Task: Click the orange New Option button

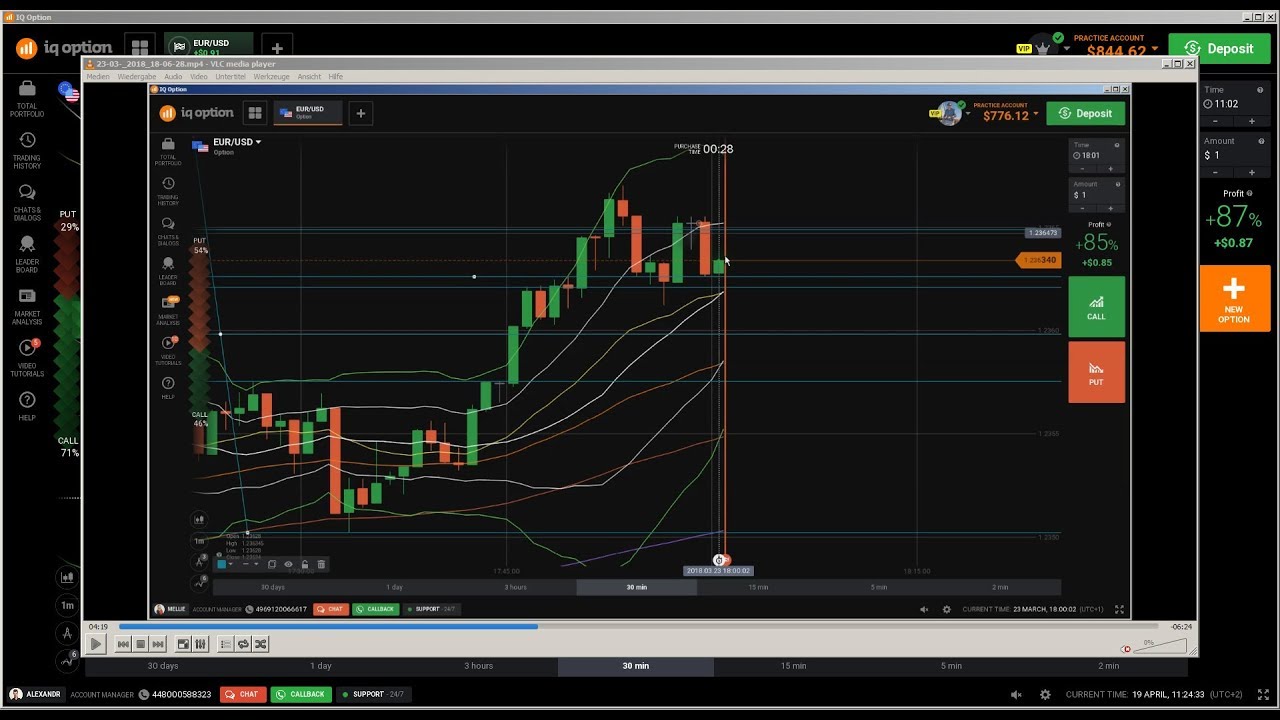Action: pos(1234,298)
